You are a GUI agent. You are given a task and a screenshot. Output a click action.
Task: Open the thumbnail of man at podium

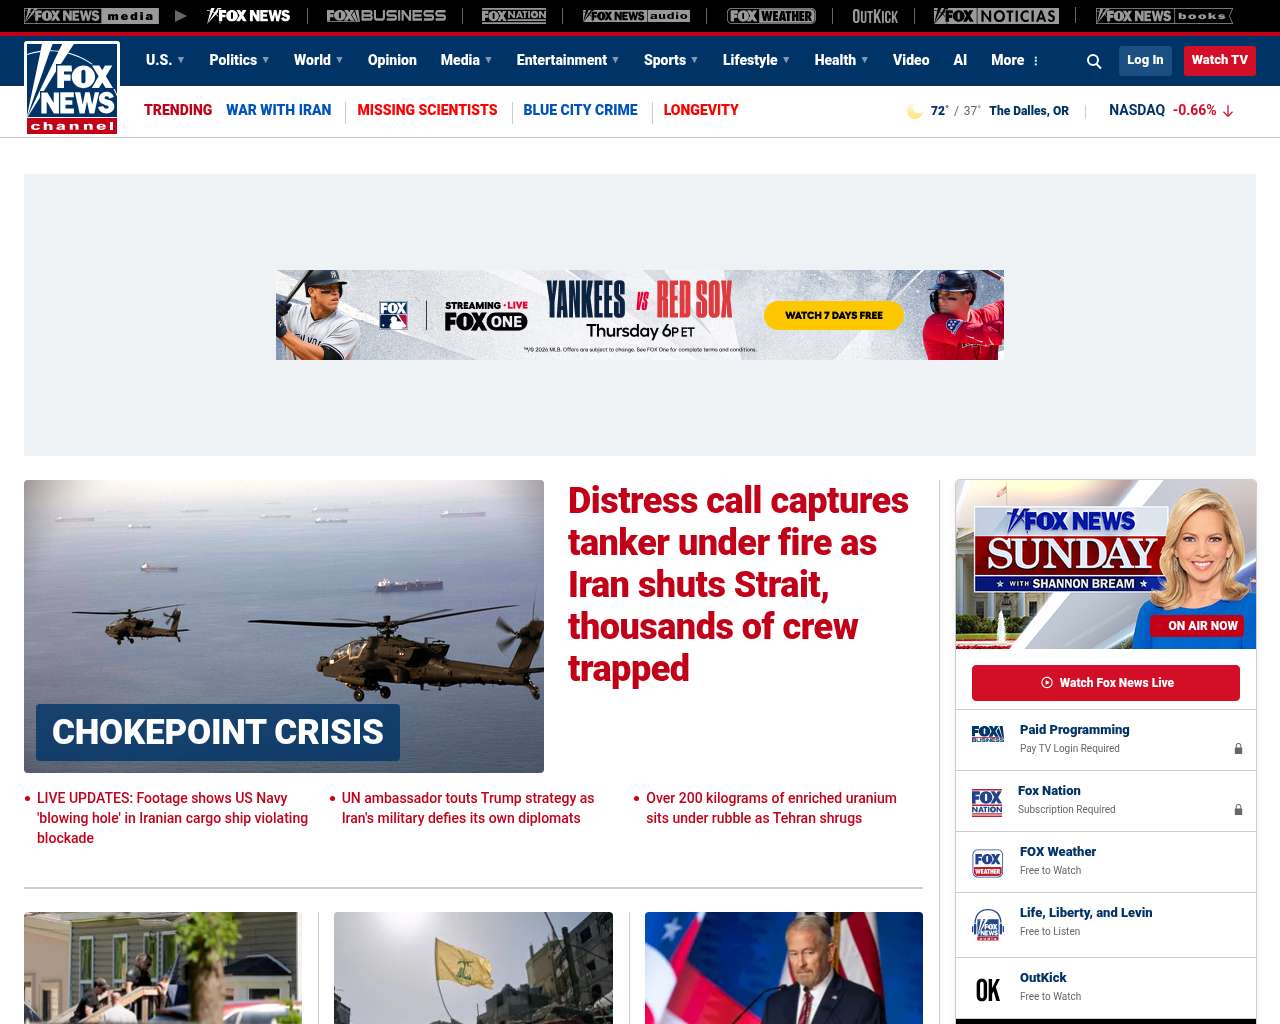click(784, 968)
